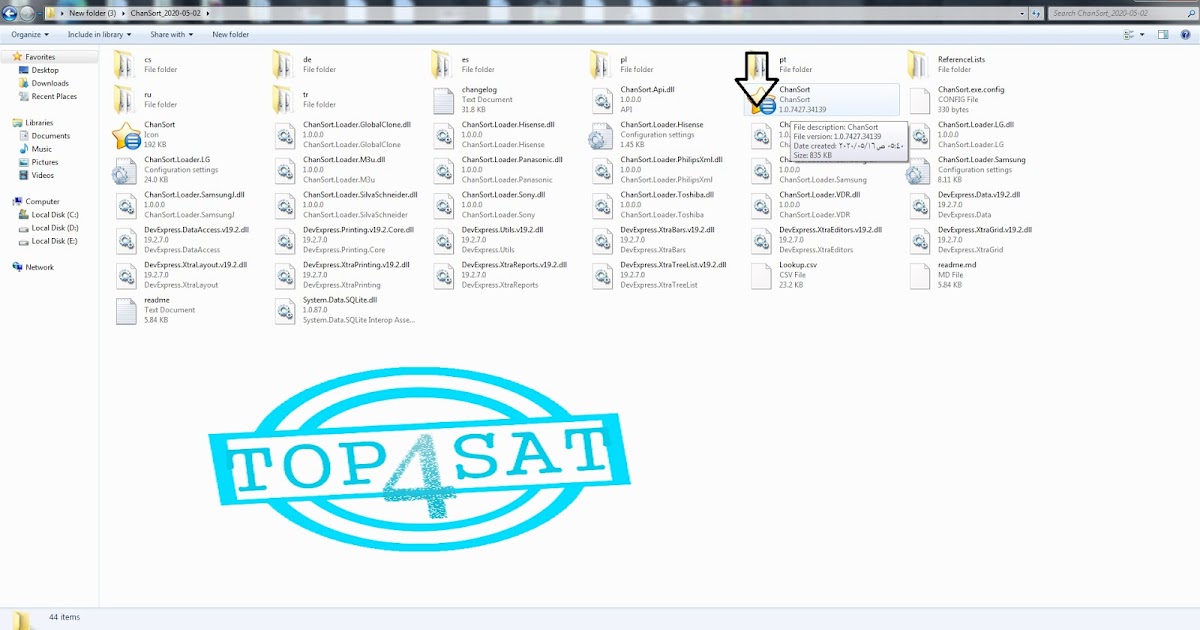Open the Include in library dropdown
Screen dimensions: 1200x630
point(99,34)
